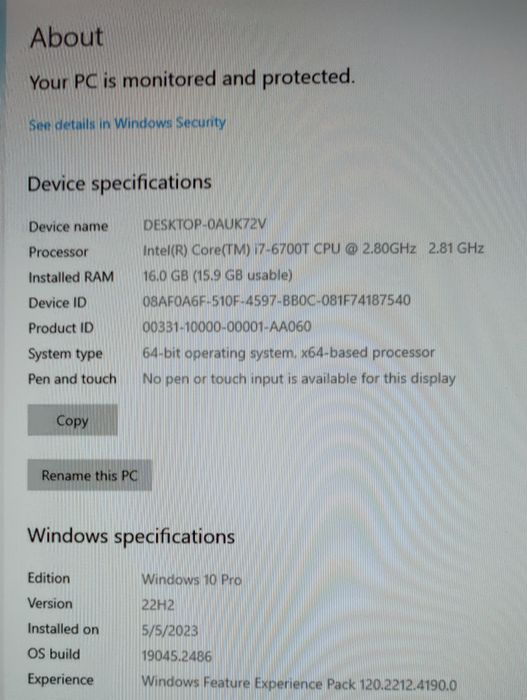The image size is (527, 700).
Task: Click the Rename this PC button
Action: [x=89, y=475]
